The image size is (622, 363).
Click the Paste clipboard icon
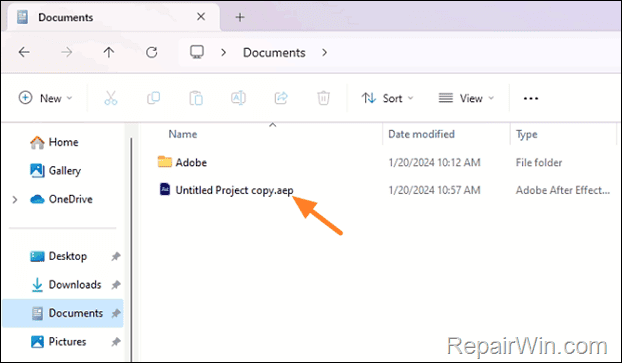[x=196, y=98]
